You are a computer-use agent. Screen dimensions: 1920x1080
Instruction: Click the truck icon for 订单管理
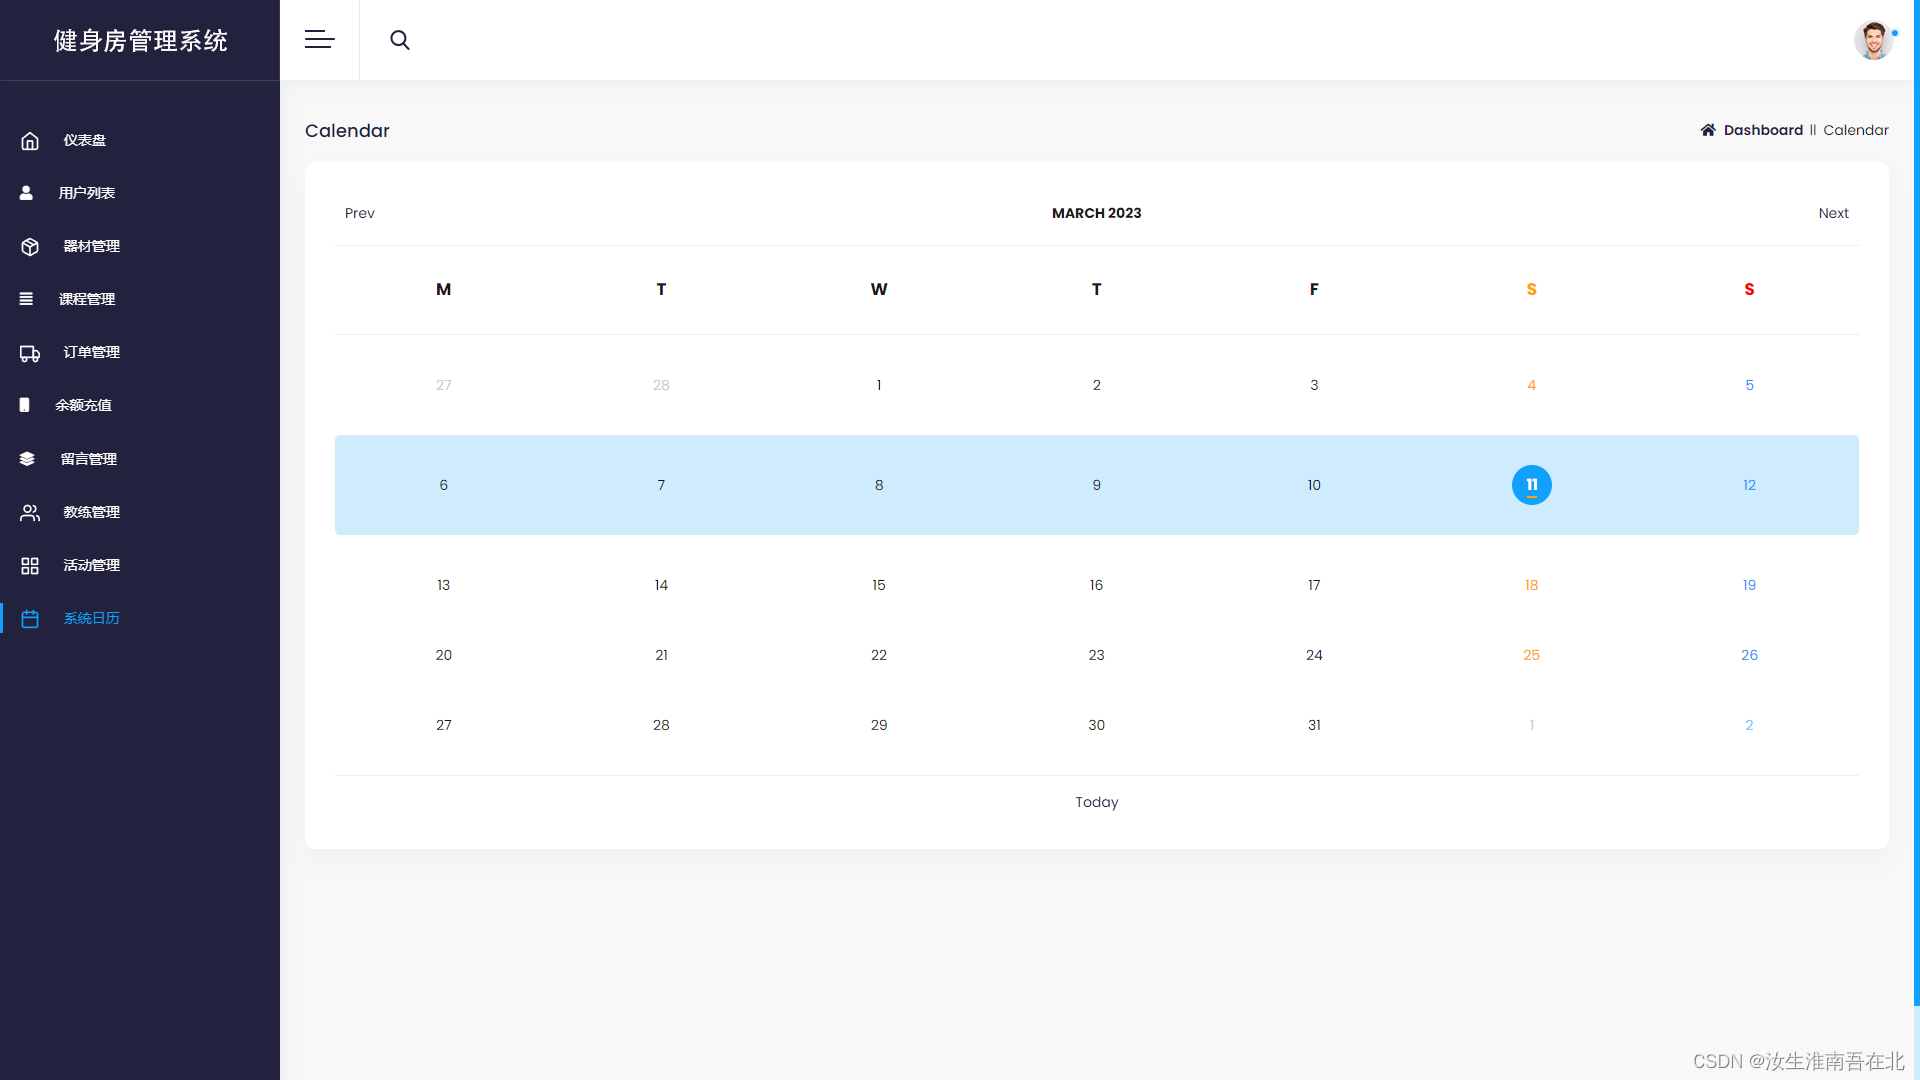click(30, 353)
